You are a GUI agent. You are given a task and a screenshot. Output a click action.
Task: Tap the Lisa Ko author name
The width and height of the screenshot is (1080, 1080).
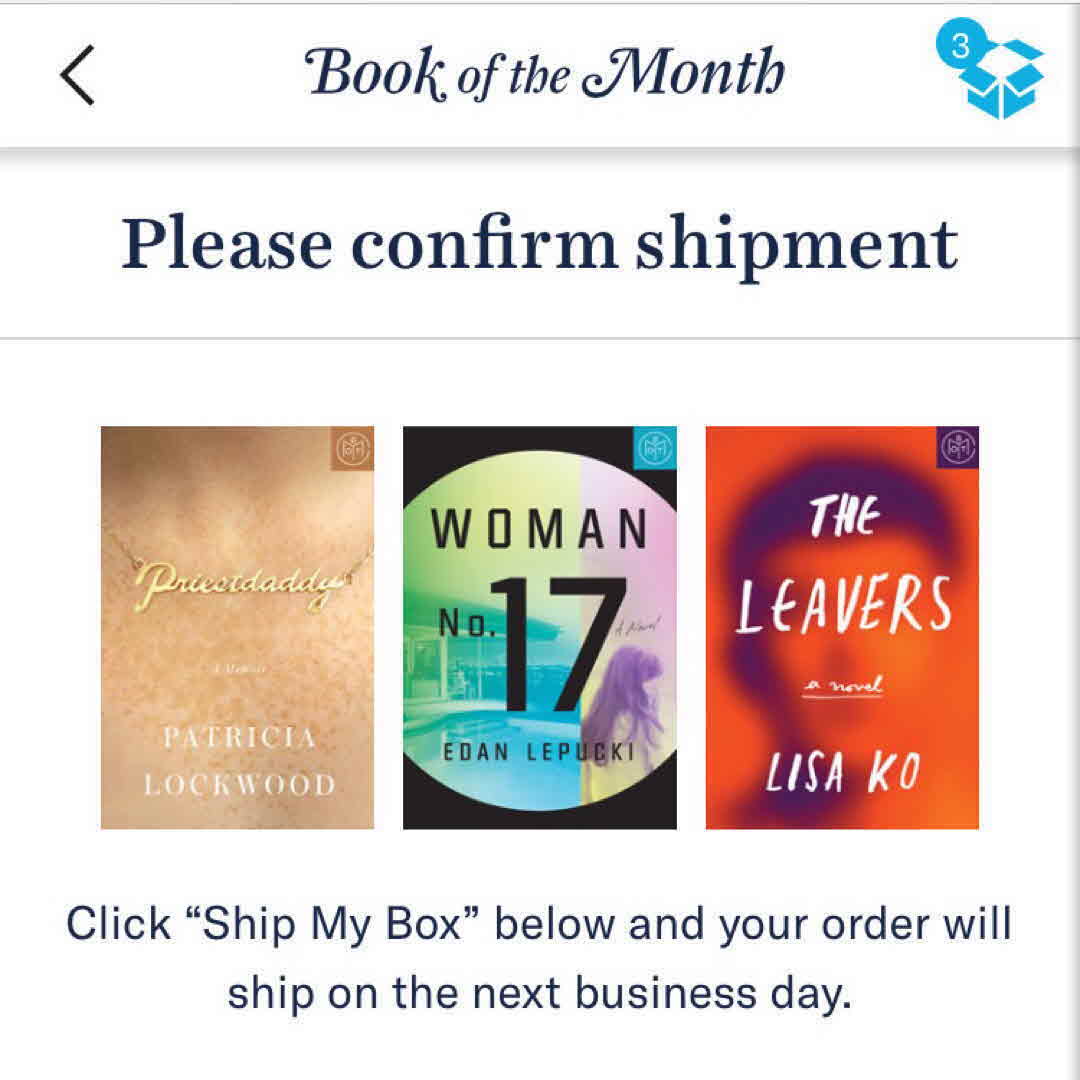coord(842,775)
